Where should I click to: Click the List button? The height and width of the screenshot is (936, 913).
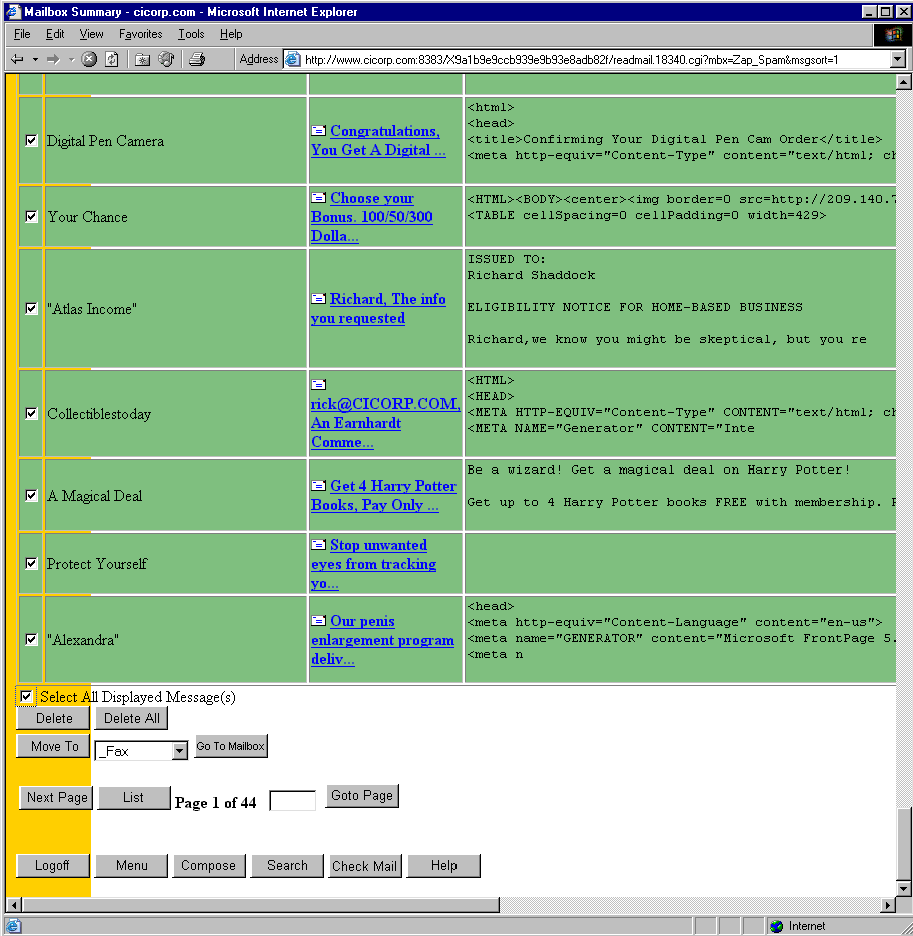pos(134,798)
